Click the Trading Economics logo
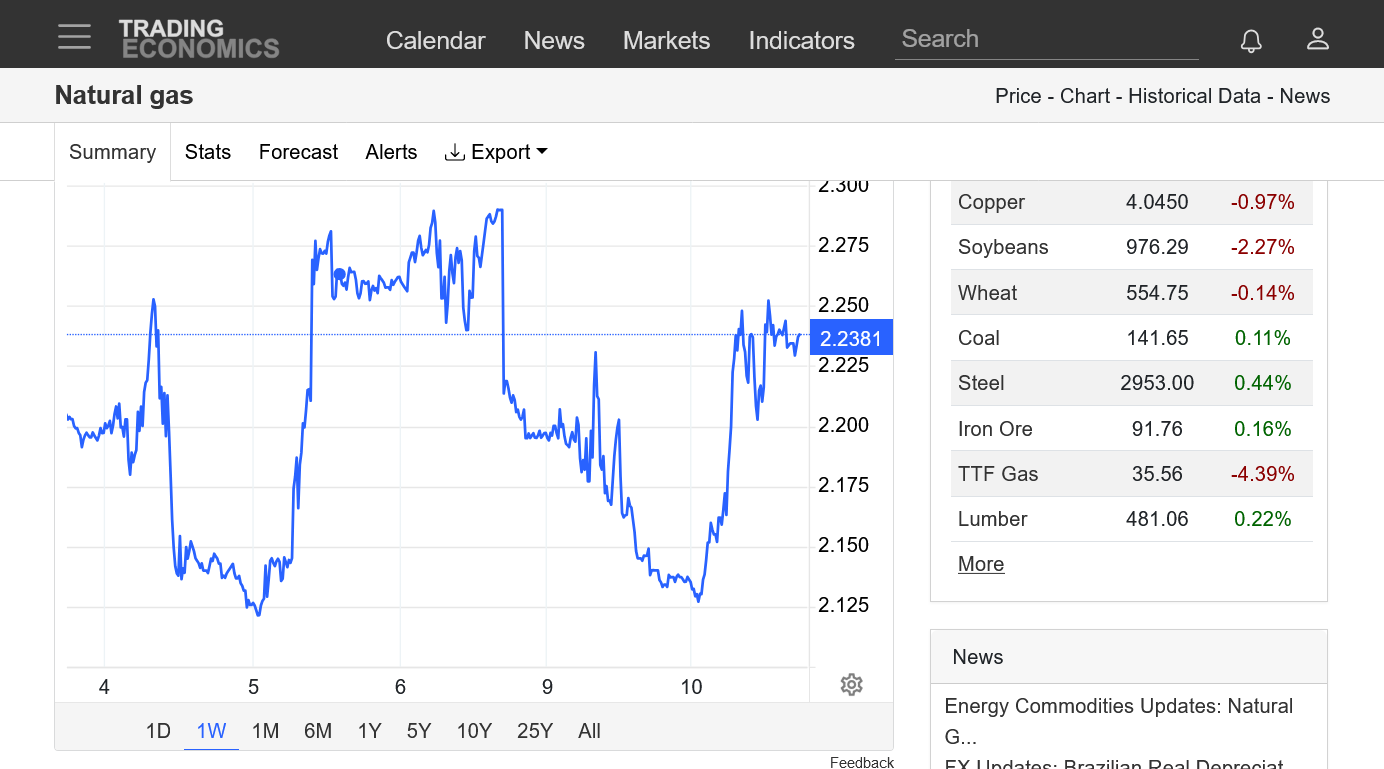The width and height of the screenshot is (1384, 769). (x=199, y=39)
